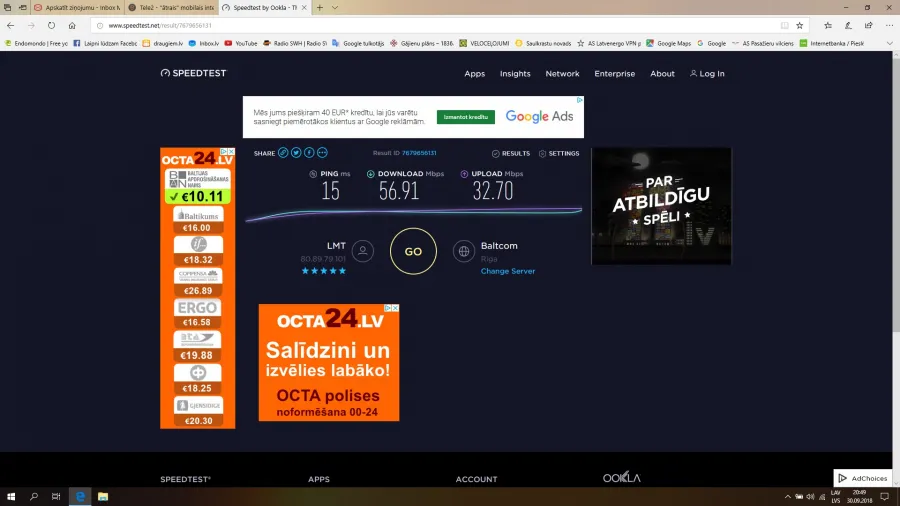Click the LMT provider user icon
Viewport: 900px width, 506px height.
(x=363, y=251)
